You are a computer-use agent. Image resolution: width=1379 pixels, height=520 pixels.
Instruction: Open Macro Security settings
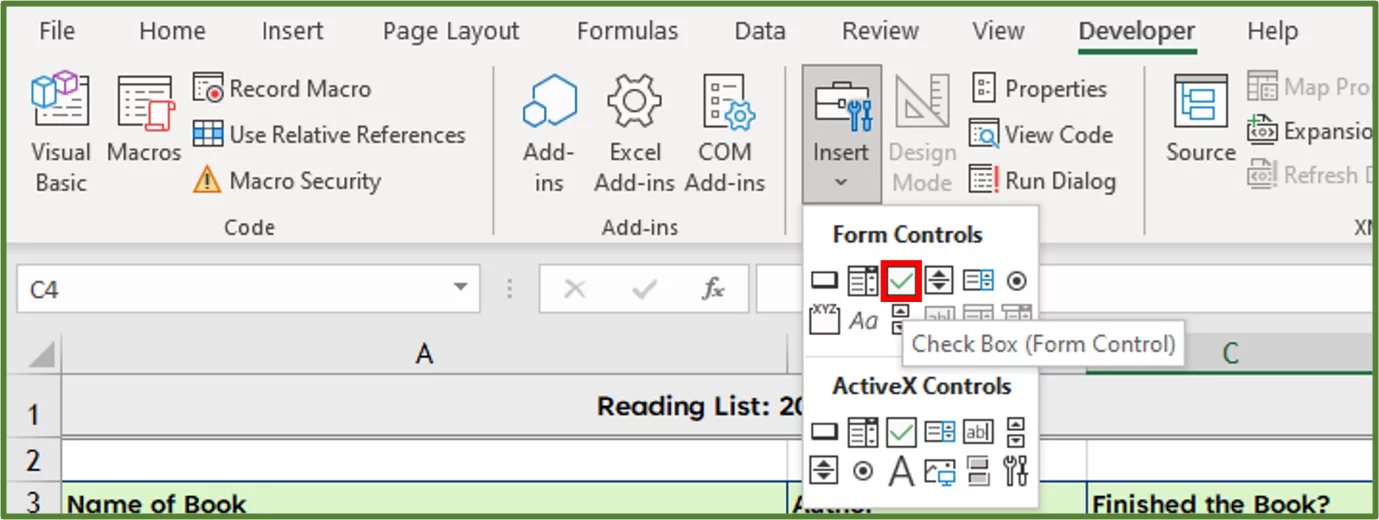[x=287, y=181]
